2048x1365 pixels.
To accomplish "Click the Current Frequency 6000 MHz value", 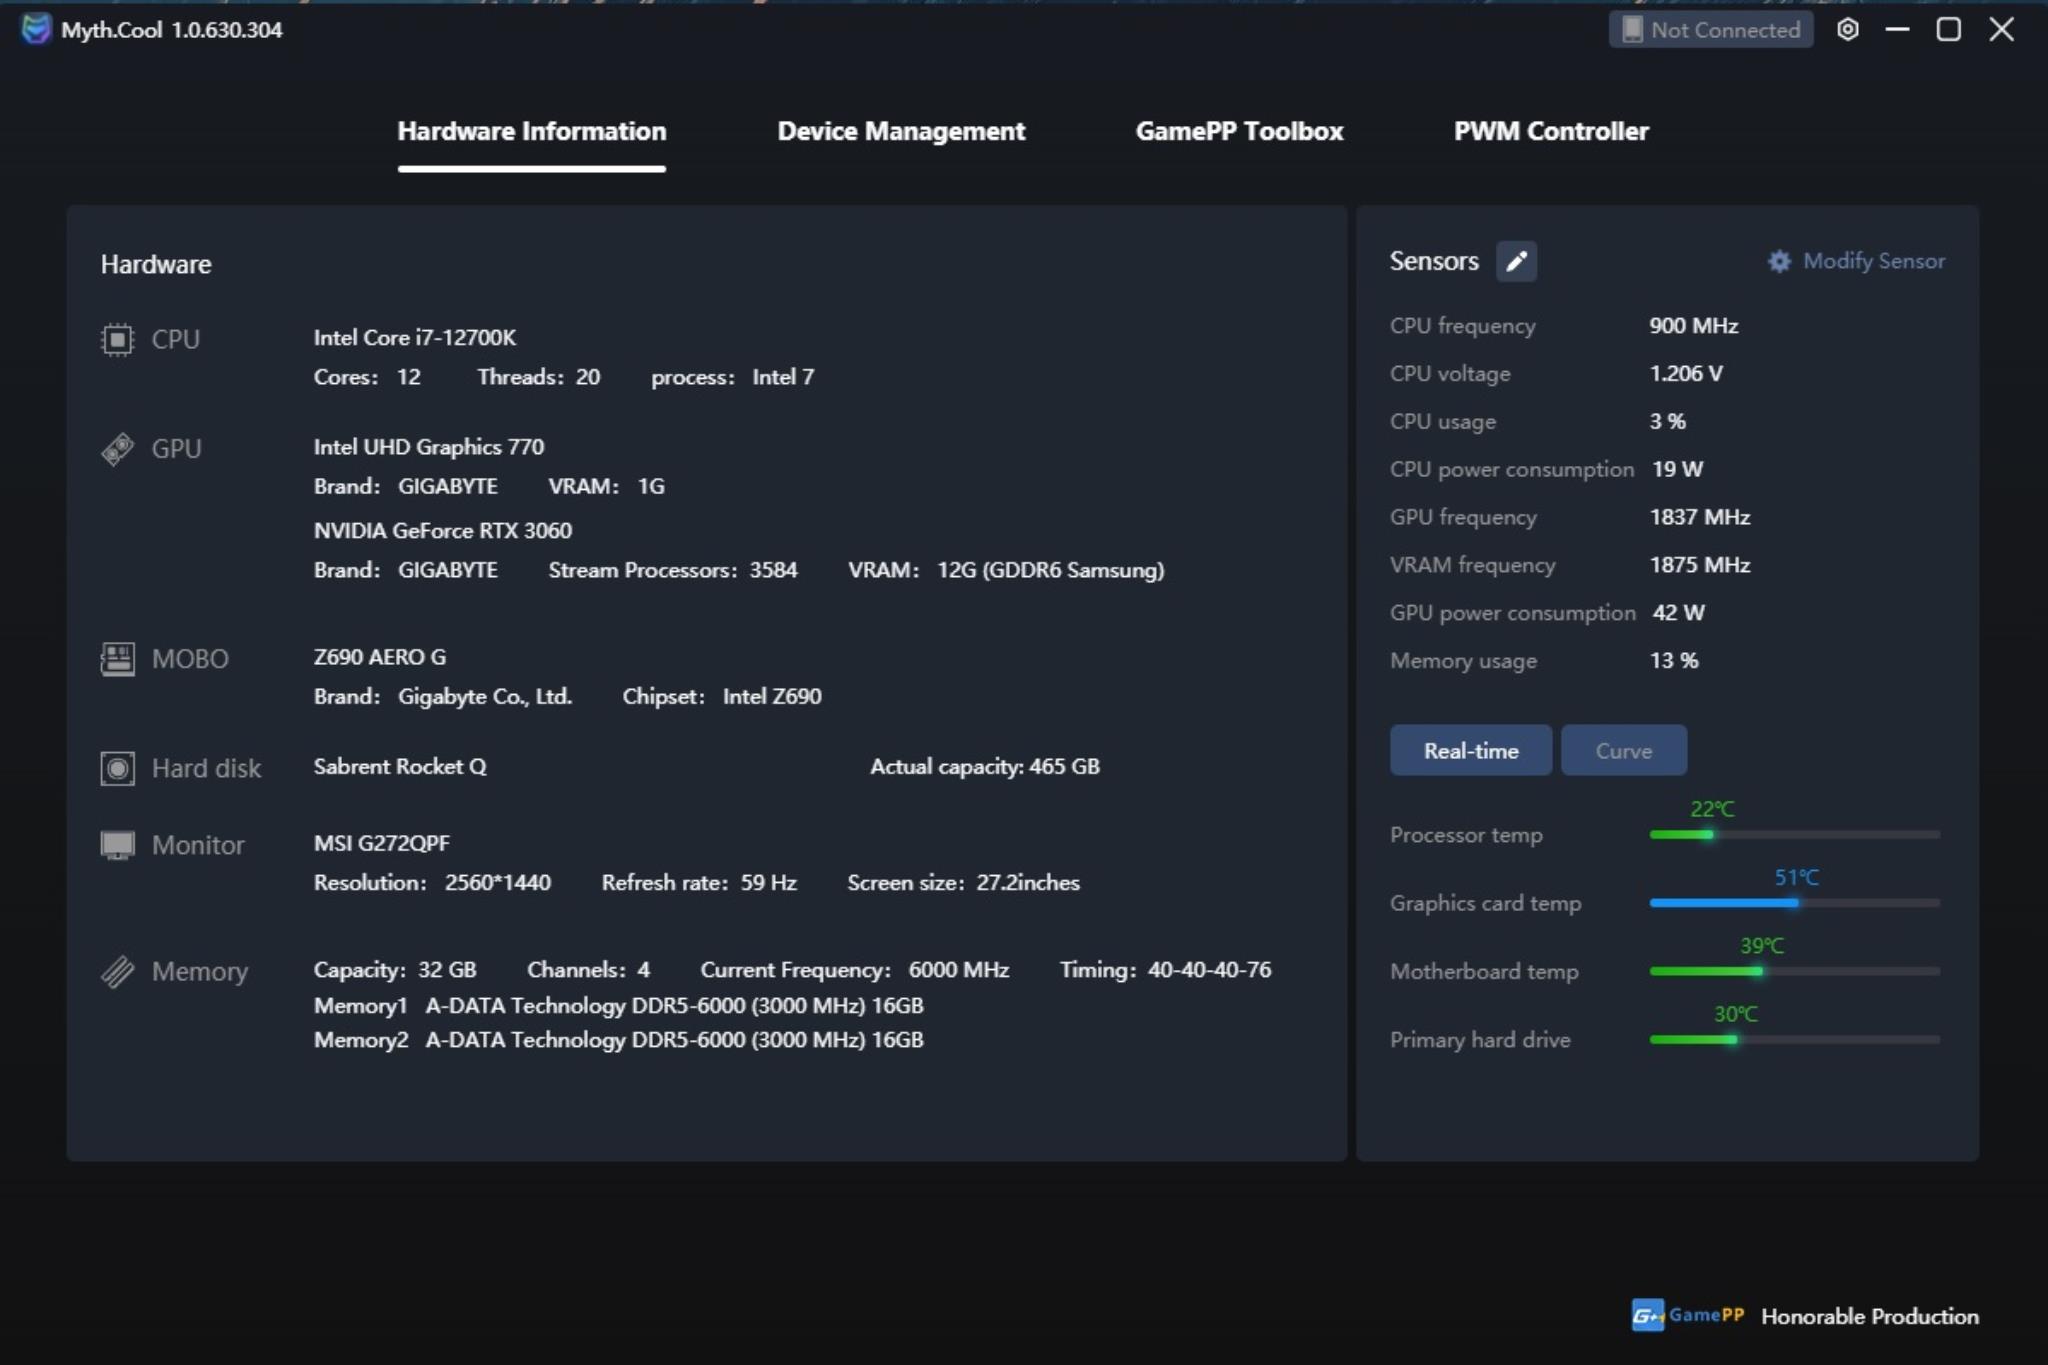I will pos(958,970).
